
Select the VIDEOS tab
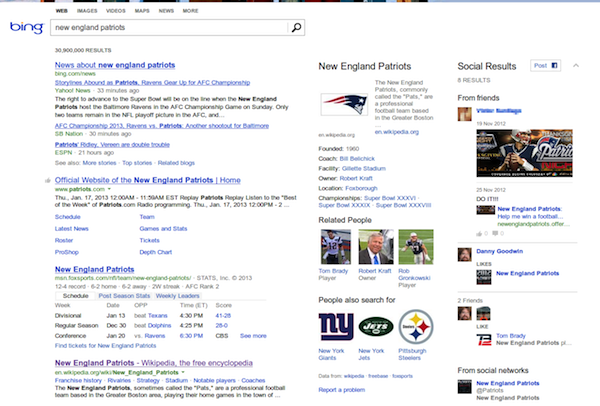[116, 11]
